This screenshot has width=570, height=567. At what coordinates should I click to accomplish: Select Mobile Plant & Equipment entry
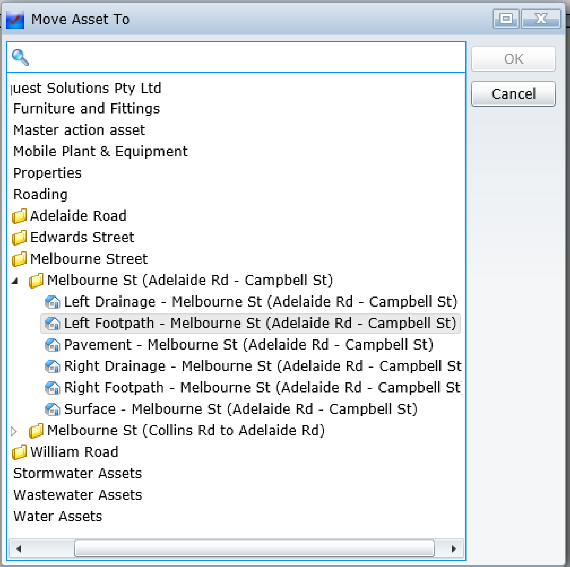tap(100, 152)
